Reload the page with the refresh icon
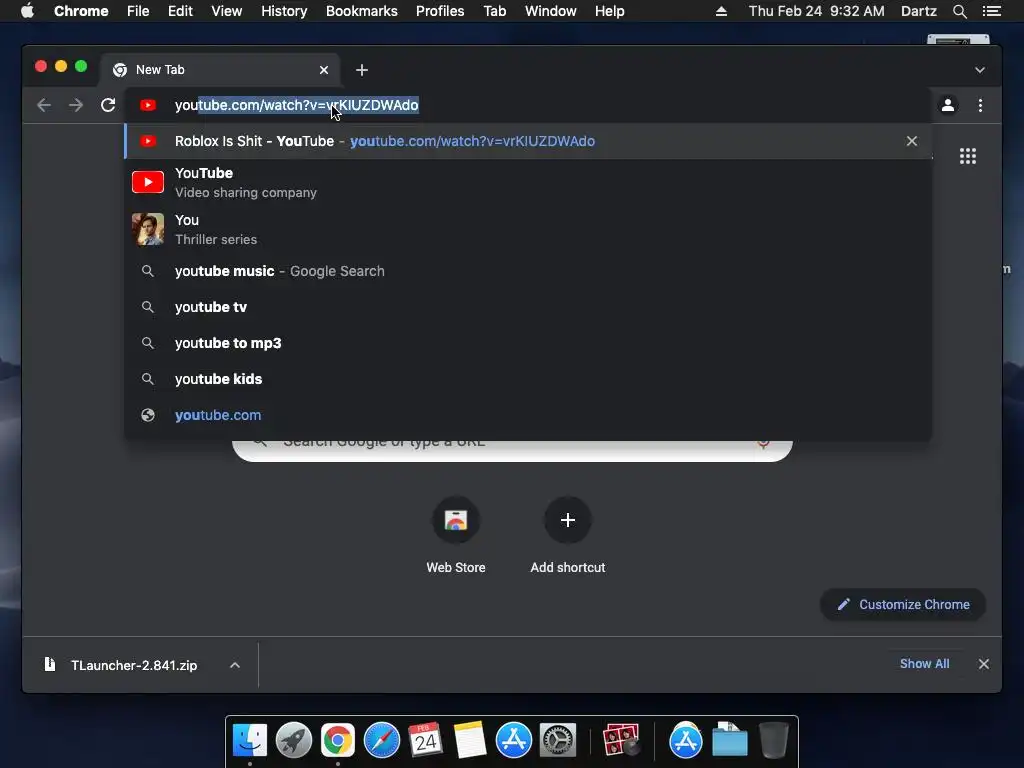 108,105
